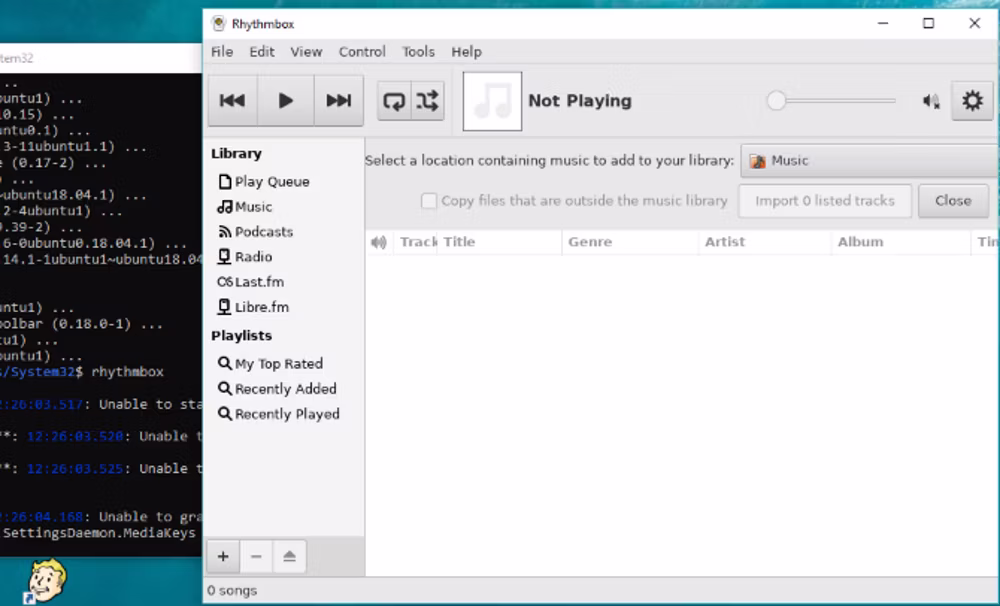Click the Not Playing track label
Viewport: 1000px width, 606px height.
pos(580,101)
